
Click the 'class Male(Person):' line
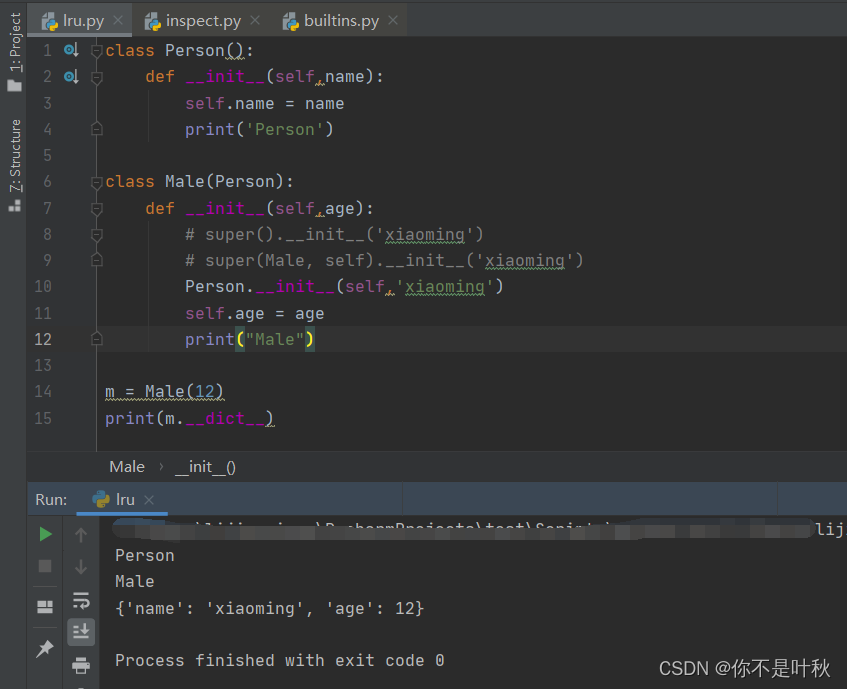point(199,182)
